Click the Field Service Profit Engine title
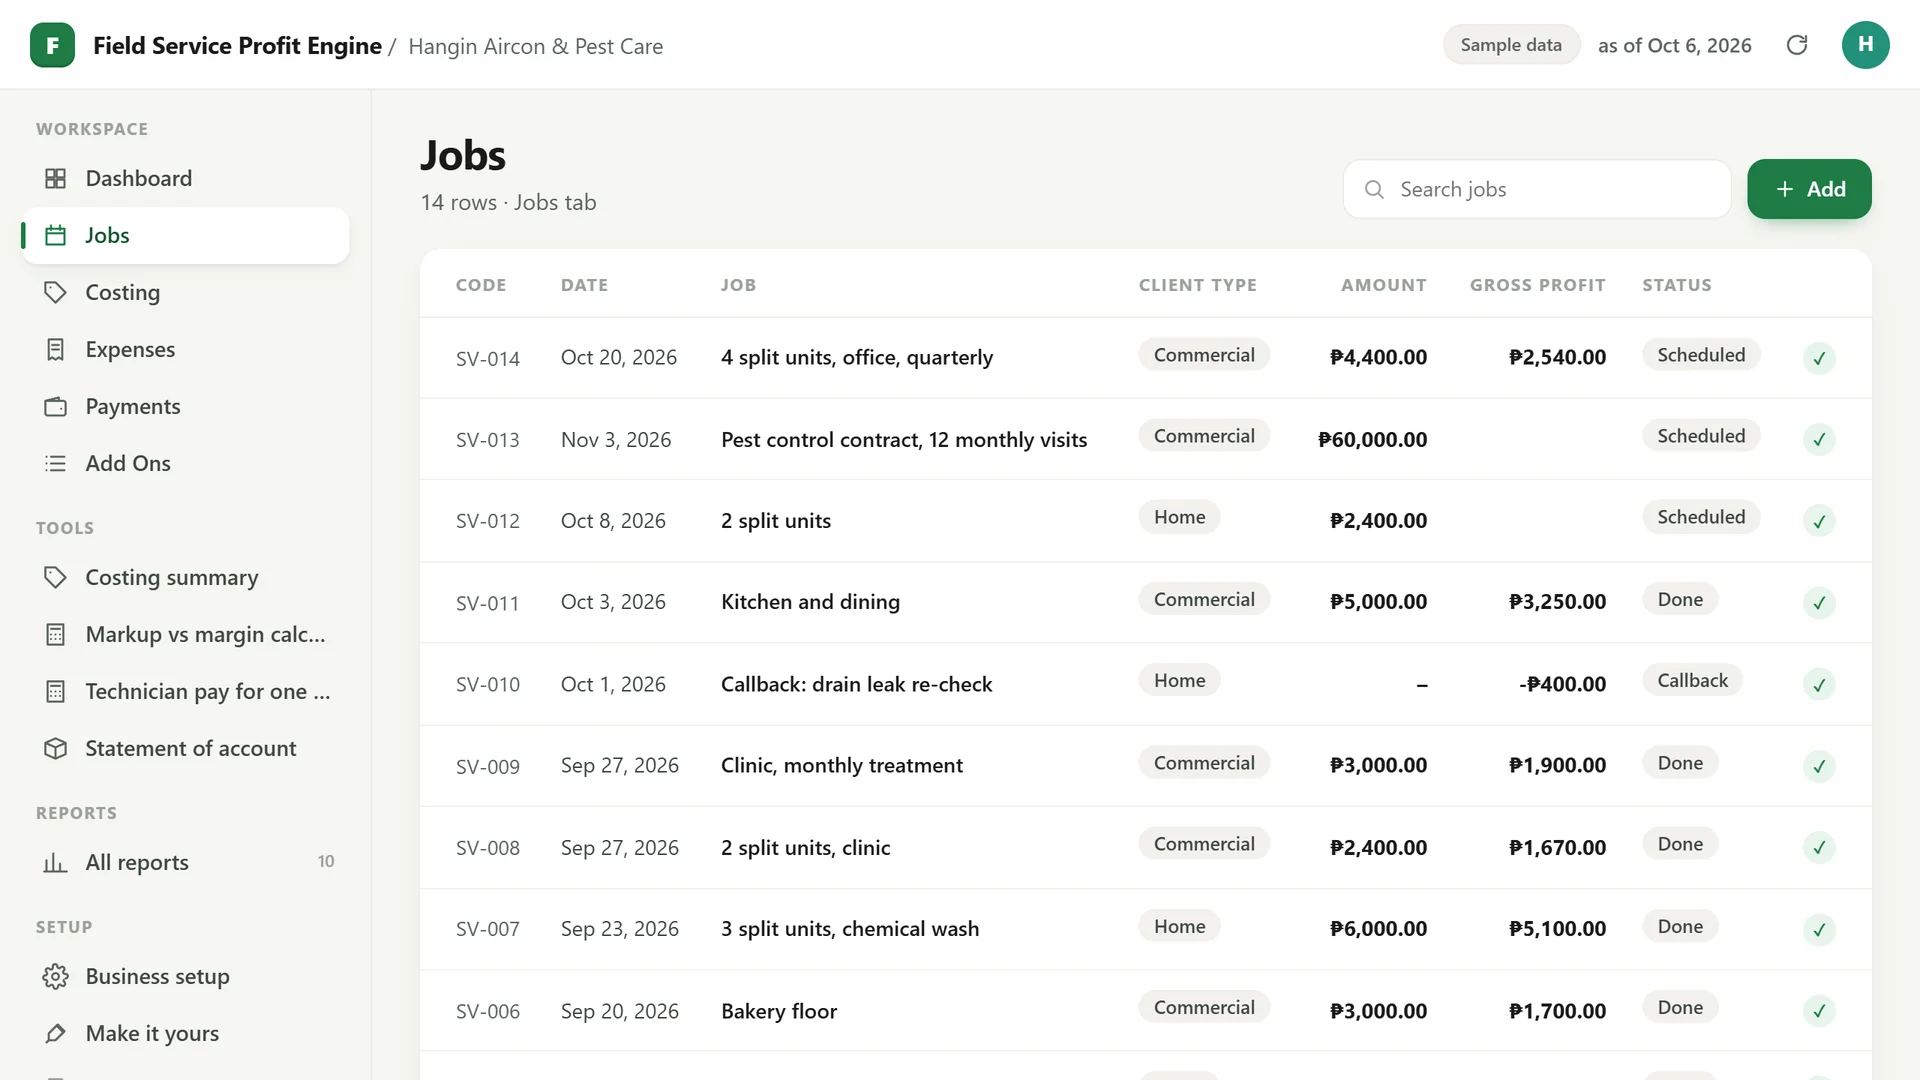 237,46
